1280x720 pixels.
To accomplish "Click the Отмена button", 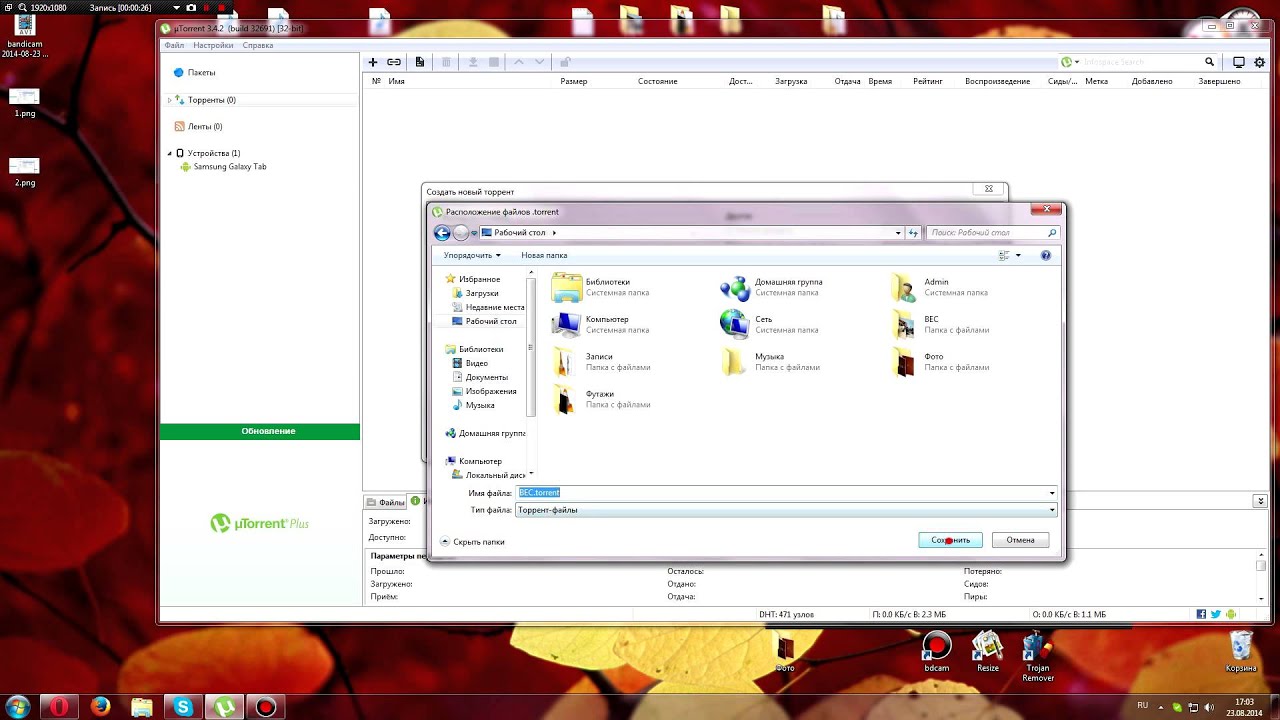I will pos(1020,540).
